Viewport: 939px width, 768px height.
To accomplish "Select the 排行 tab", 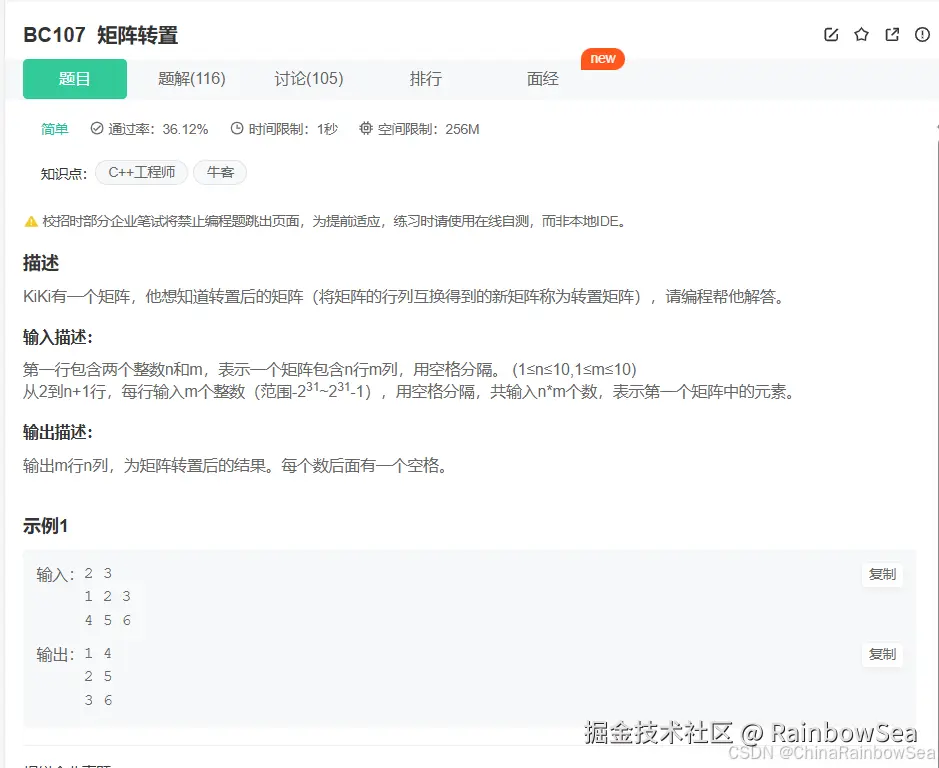I will click(426, 78).
